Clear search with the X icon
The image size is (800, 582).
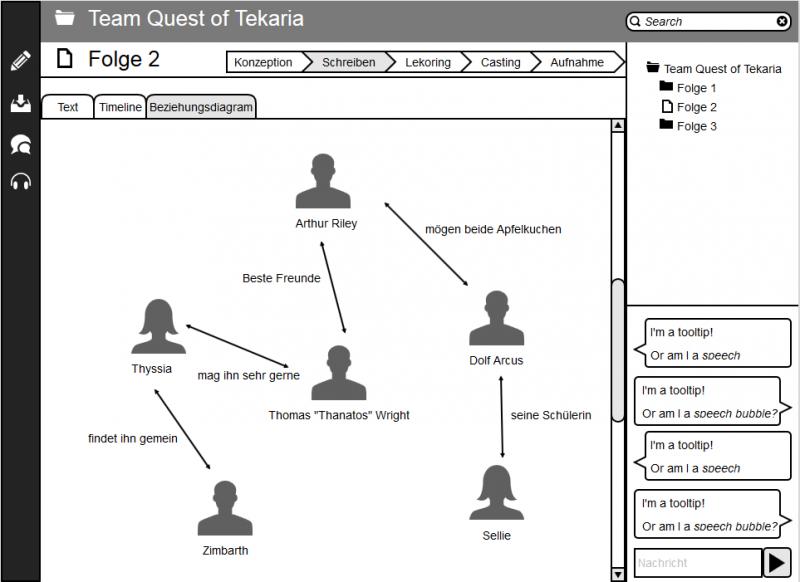(782, 21)
